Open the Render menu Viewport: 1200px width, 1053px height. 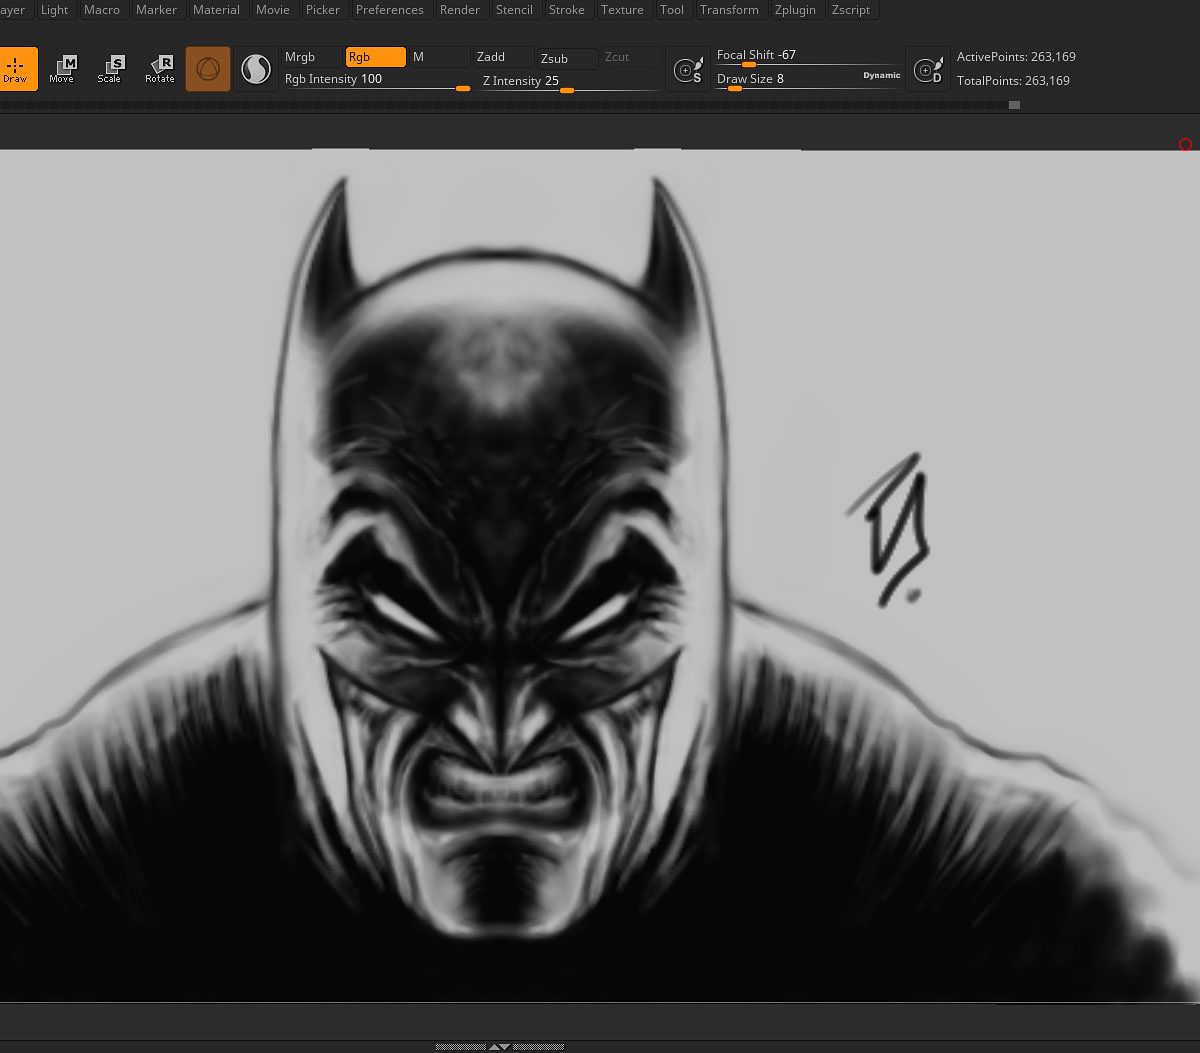[x=460, y=10]
